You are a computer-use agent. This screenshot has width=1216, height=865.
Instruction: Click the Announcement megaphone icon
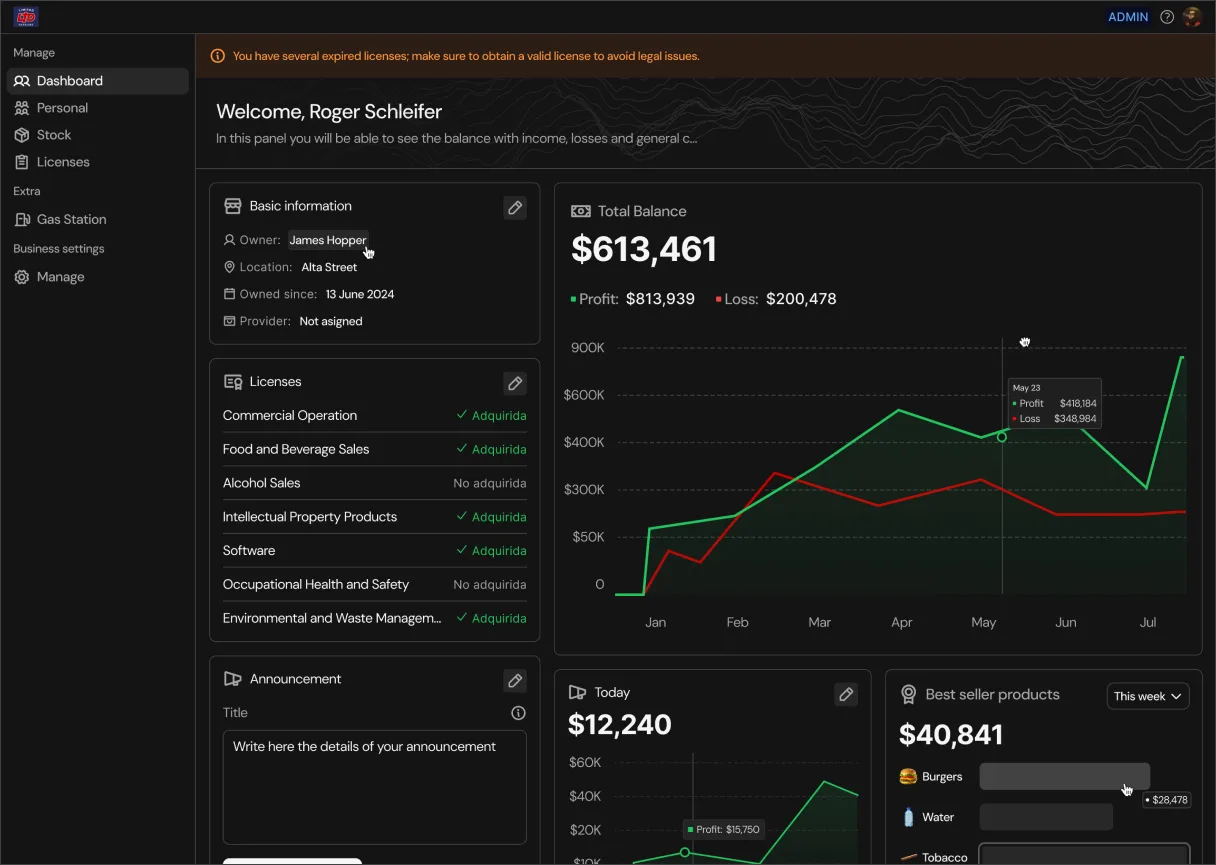pos(233,679)
